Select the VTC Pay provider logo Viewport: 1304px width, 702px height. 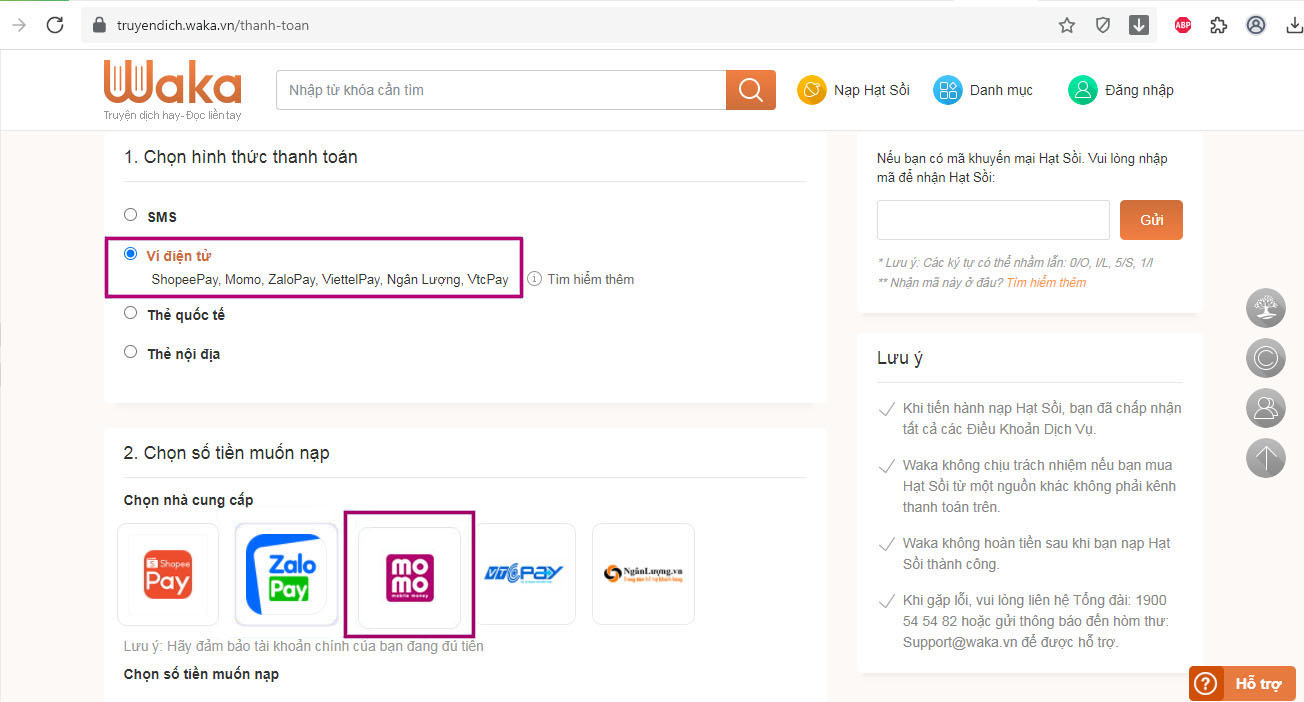[524, 573]
